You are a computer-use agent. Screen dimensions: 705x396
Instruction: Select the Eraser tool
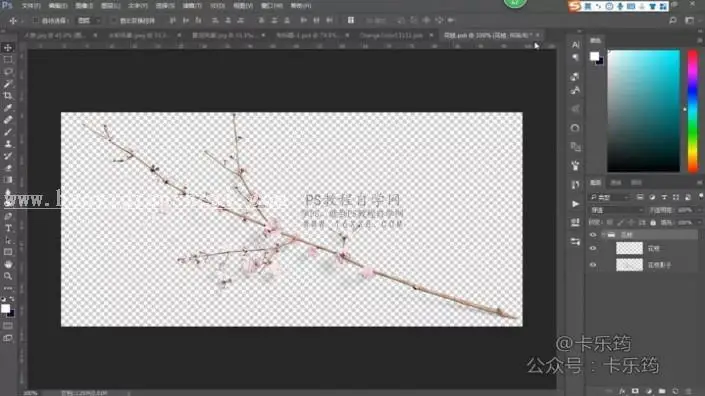point(8,168)
